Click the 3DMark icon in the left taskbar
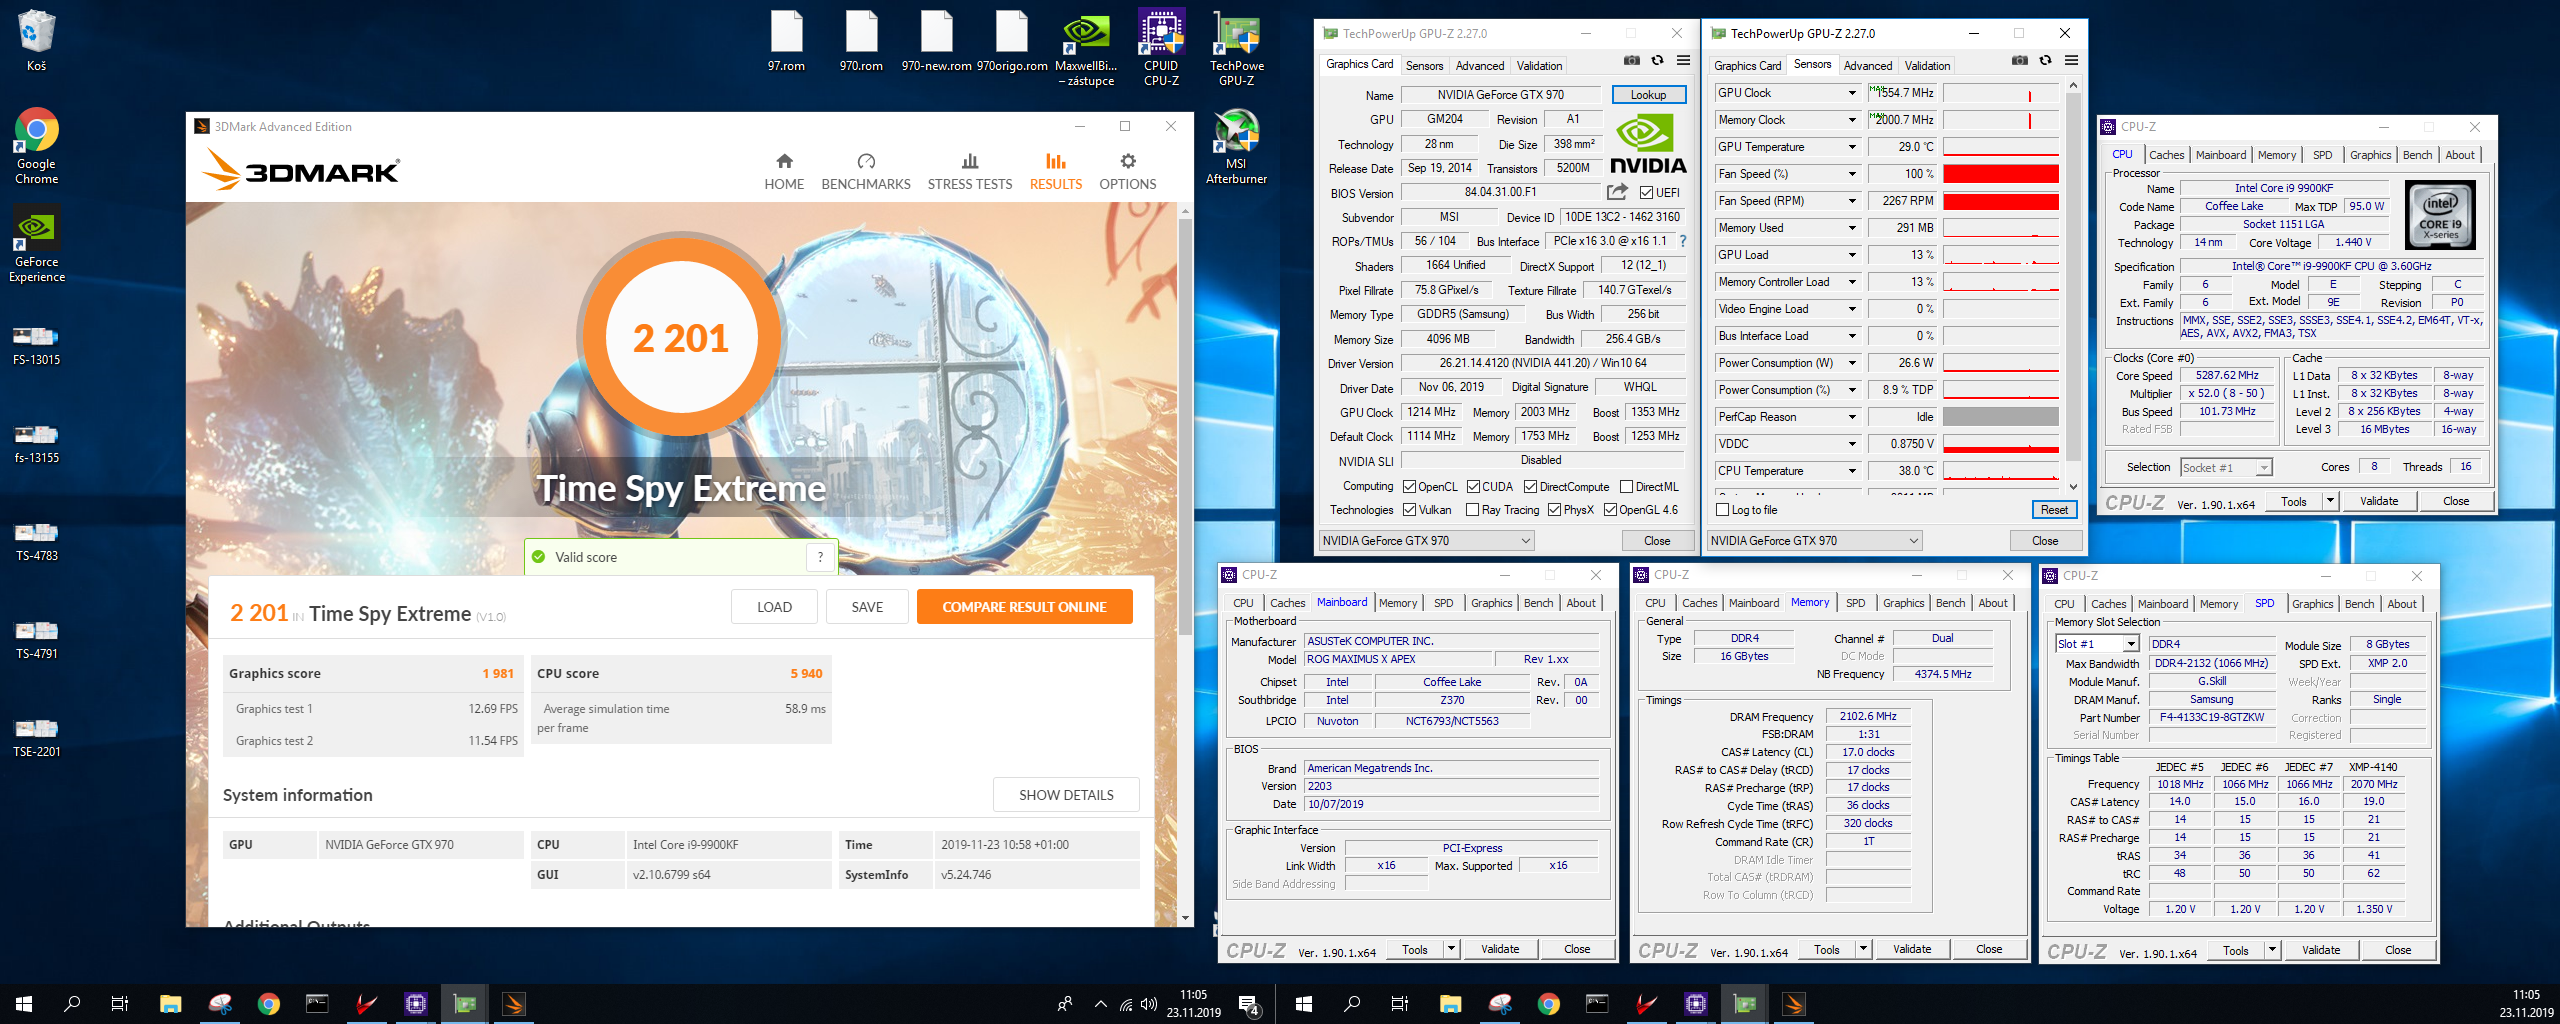This screenshot has height=1024, width=2560. coord(513,1004)
